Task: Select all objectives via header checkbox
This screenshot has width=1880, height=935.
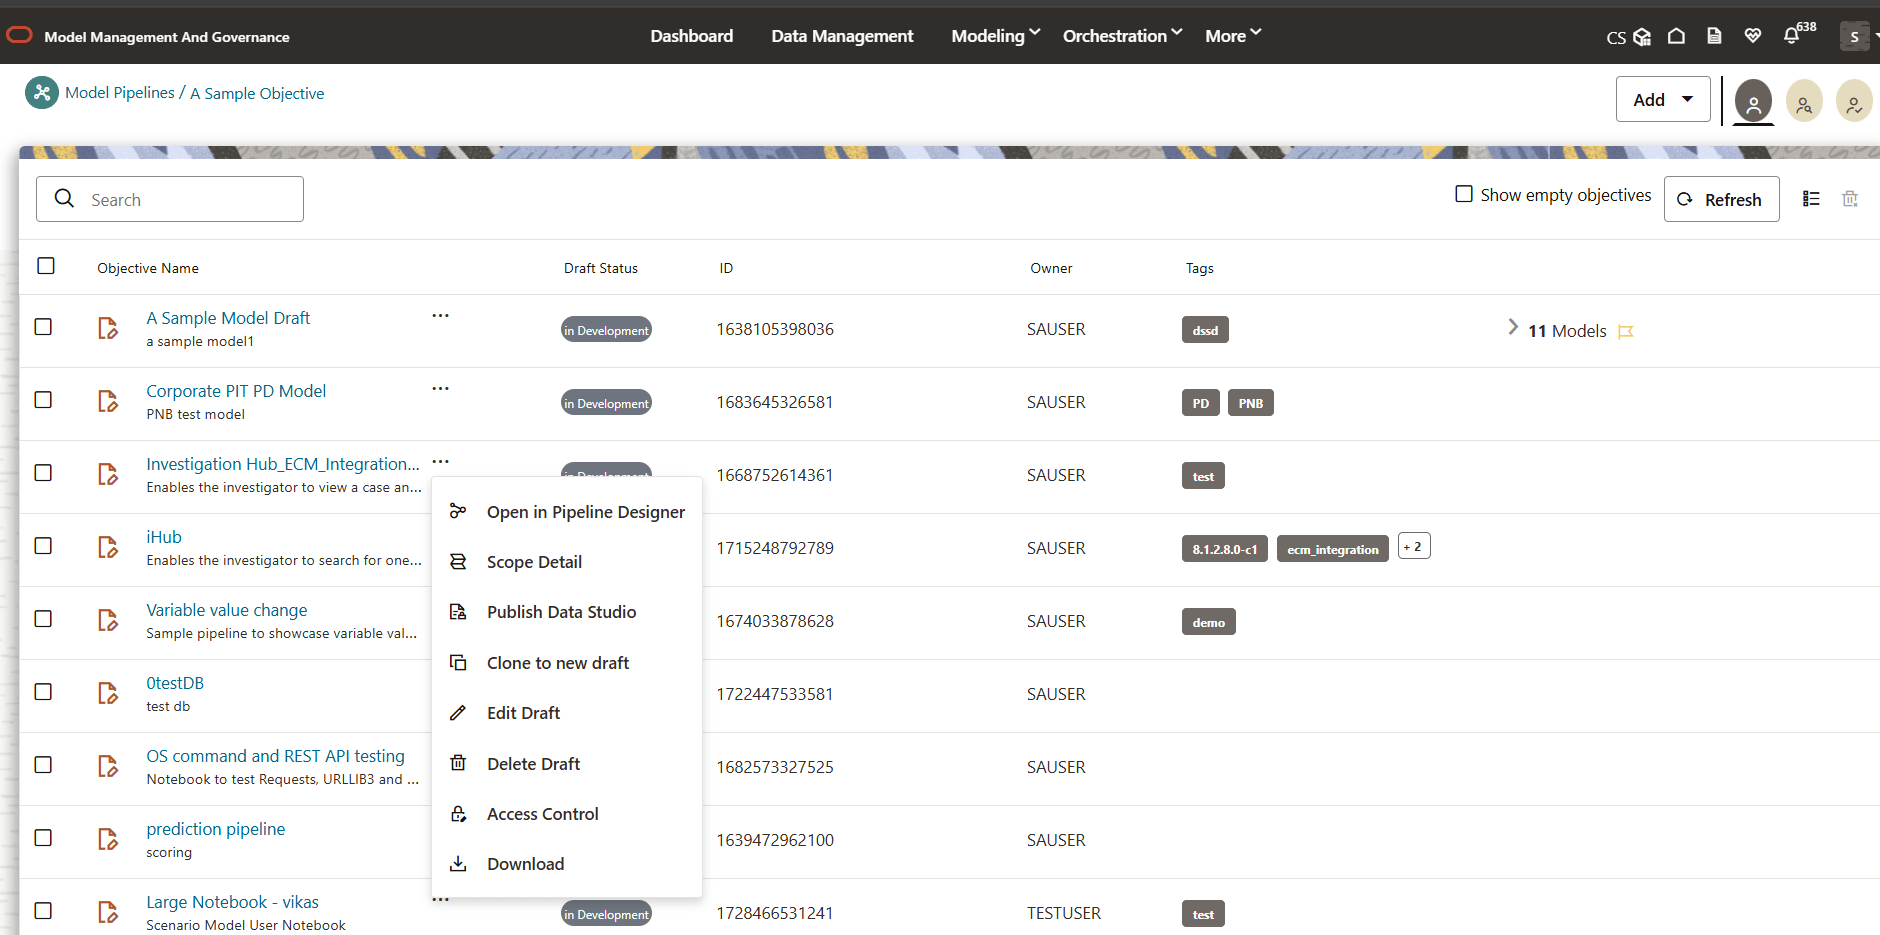Action: pyautogui.click(x=46, y=265)
